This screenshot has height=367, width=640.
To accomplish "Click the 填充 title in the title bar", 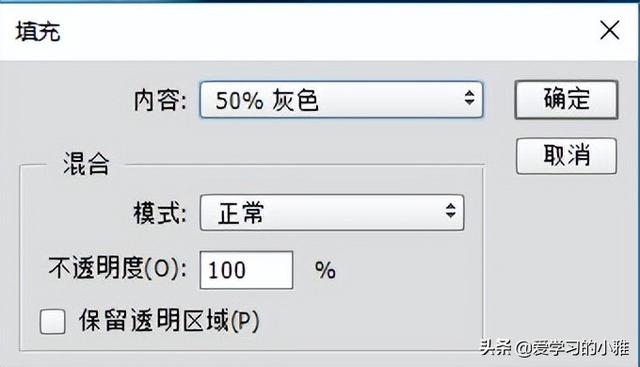I will click(38, 31).
